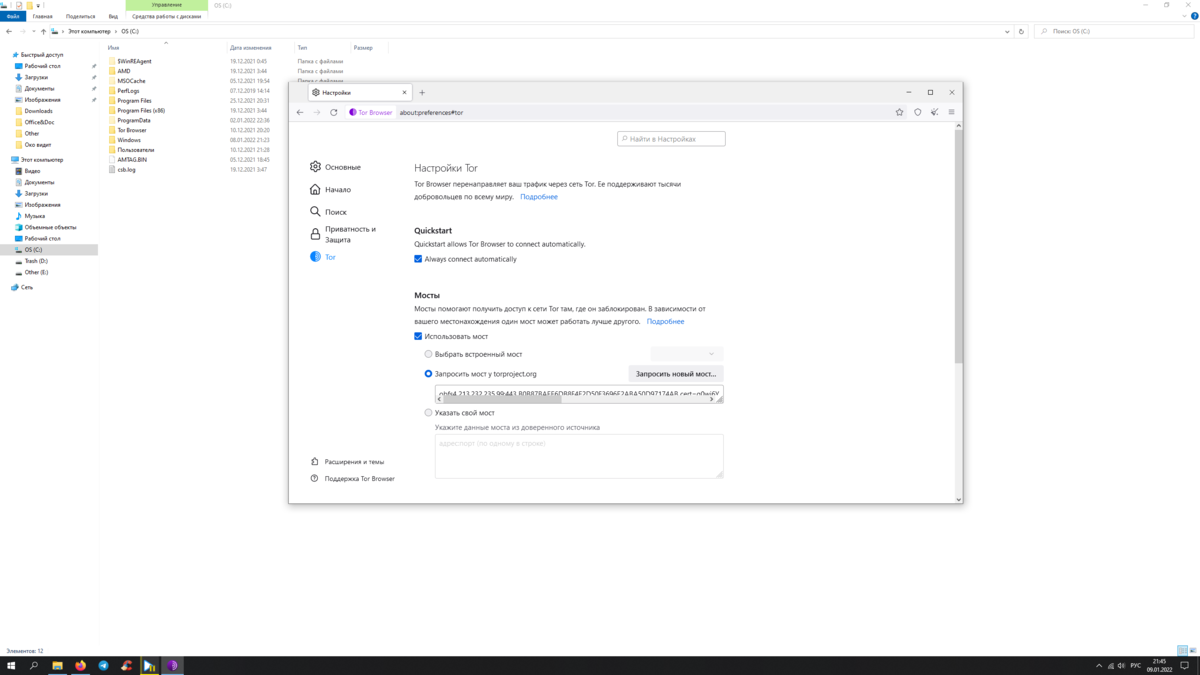Open Explorer help question icon
1200x675 pixels.
1194,16
